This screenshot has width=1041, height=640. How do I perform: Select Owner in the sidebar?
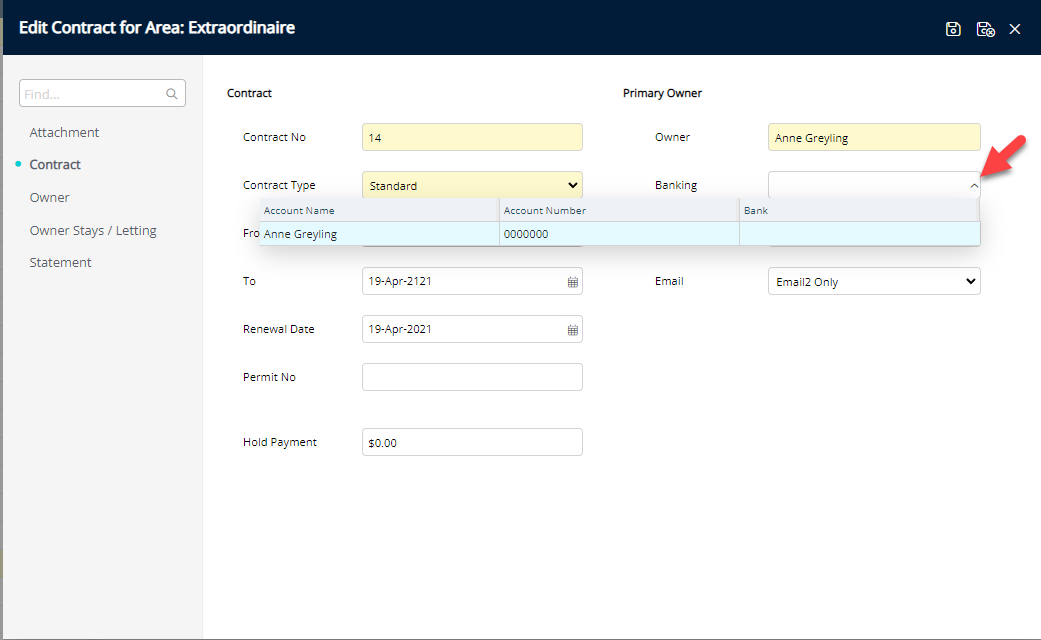49,198
